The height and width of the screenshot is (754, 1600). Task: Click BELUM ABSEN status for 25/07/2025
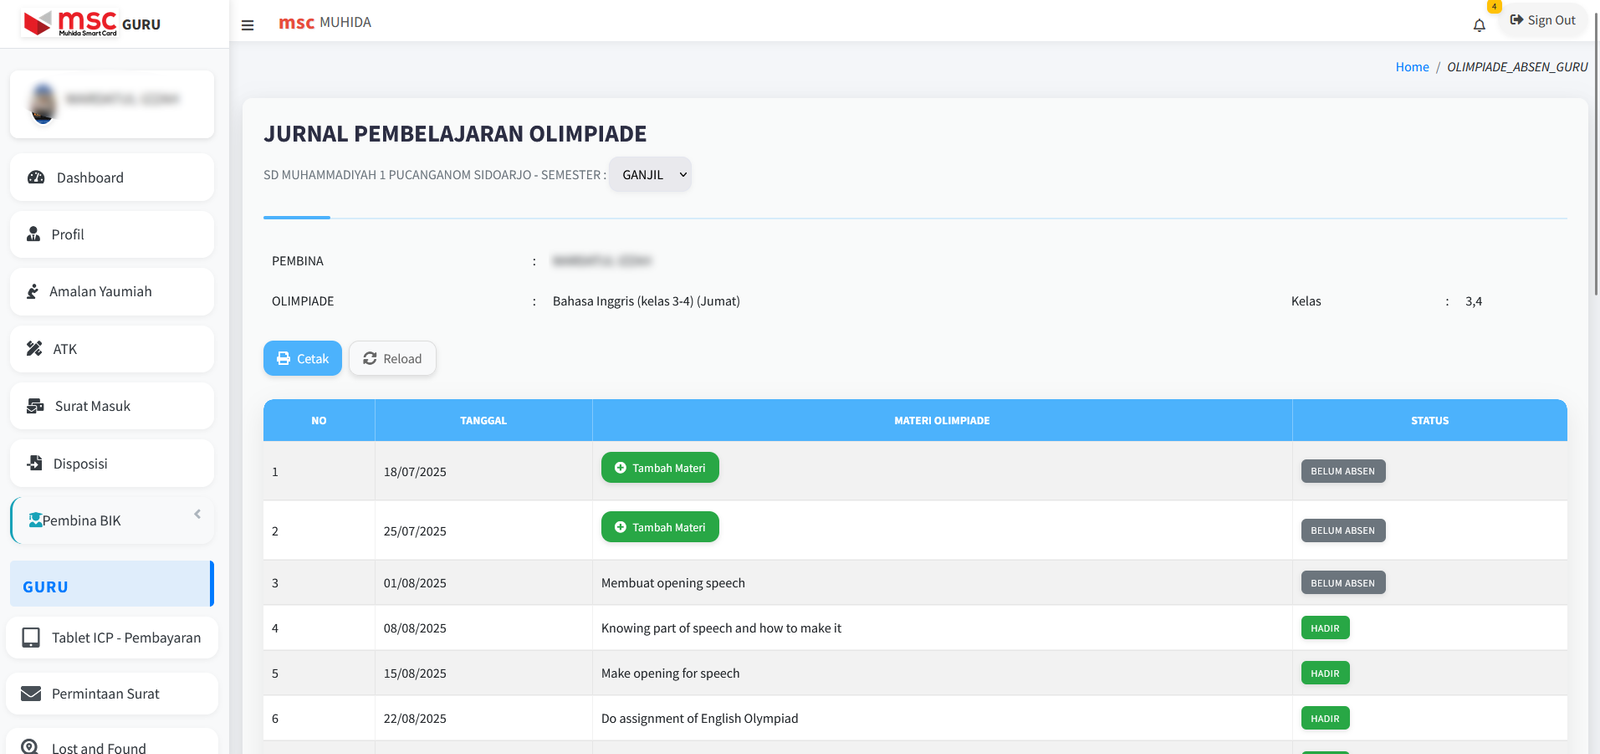point(1343,530)
